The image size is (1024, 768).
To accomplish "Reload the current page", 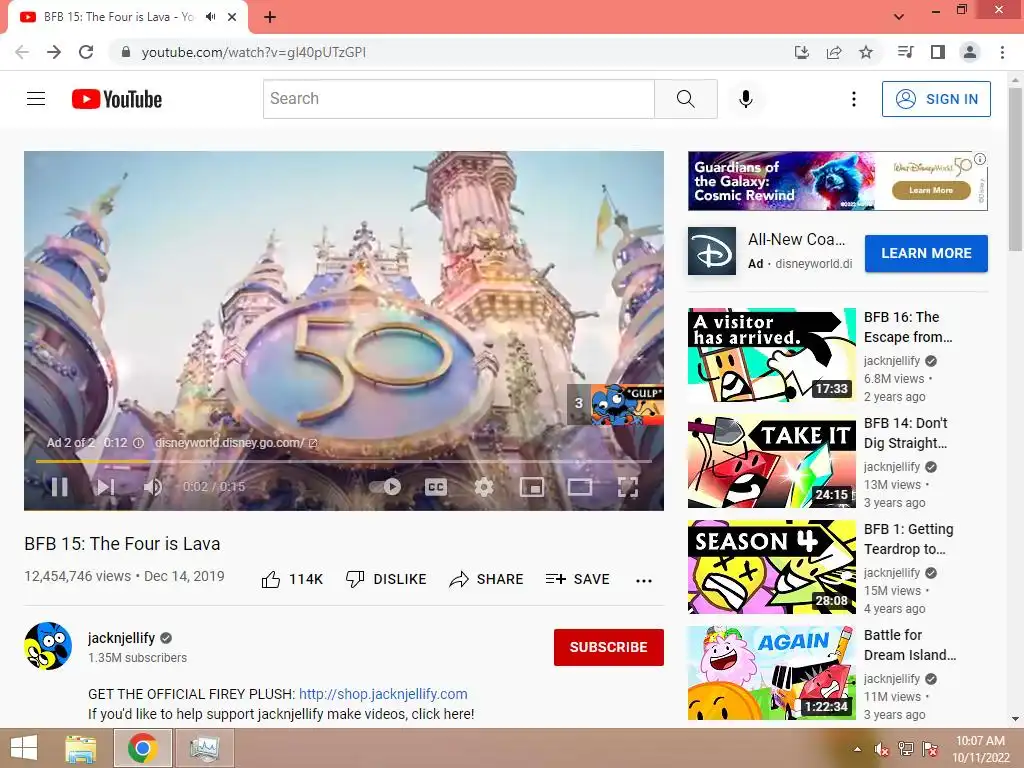I will click(x=86, y=52).
